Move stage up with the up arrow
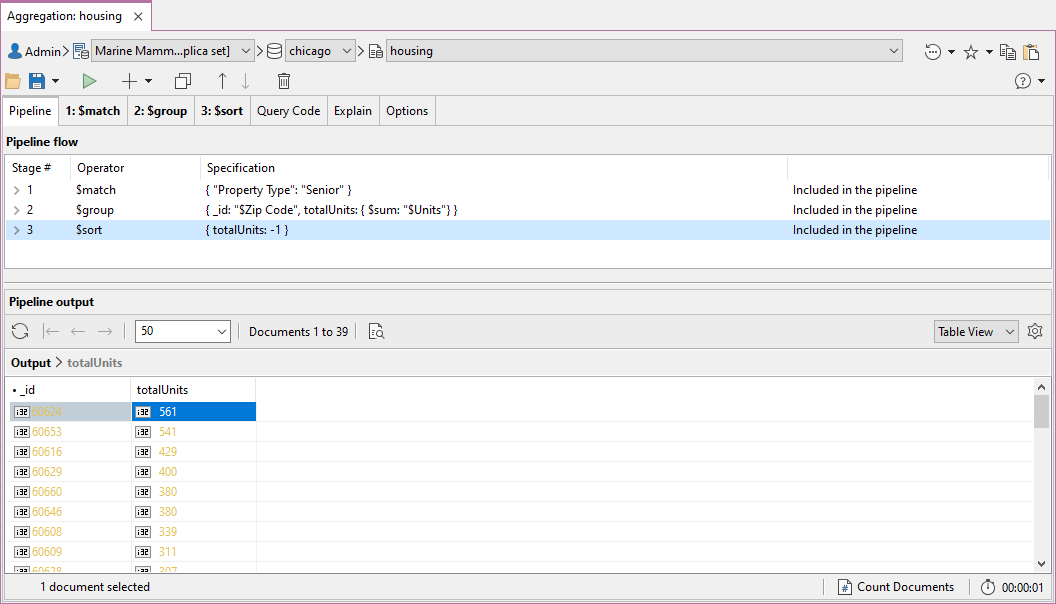The width and height of the screenshot is (1056, 604). 222,81
